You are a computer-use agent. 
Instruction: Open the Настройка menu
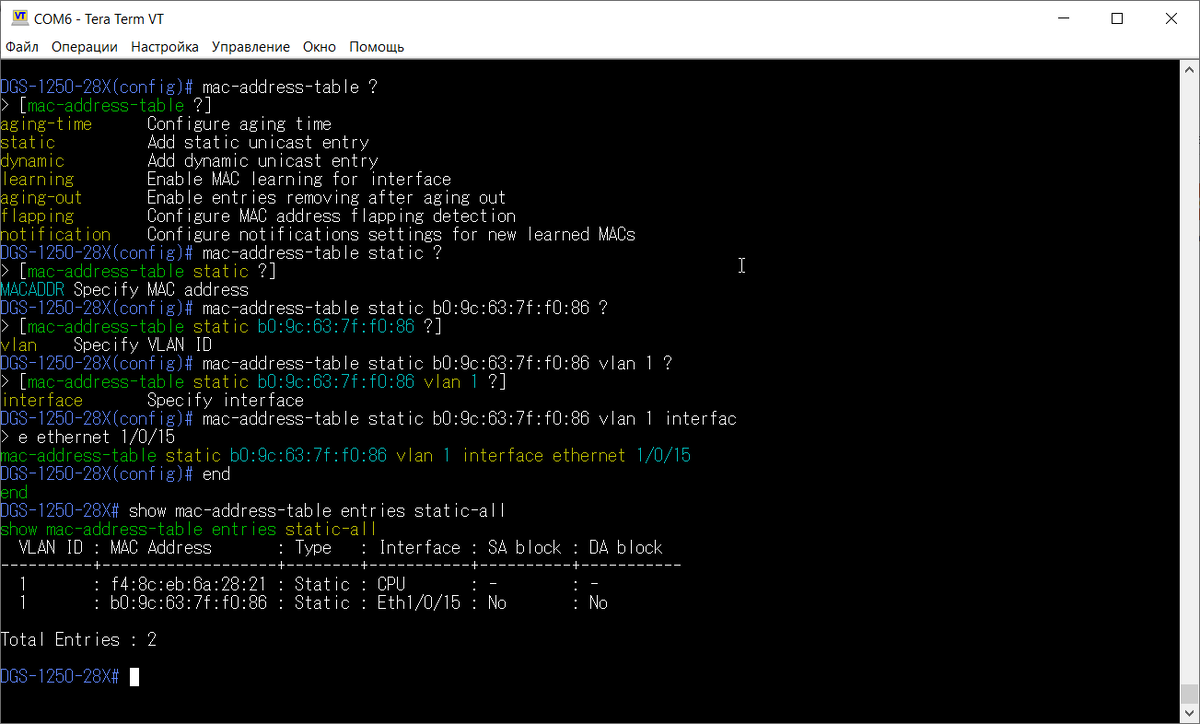point(165,46)
